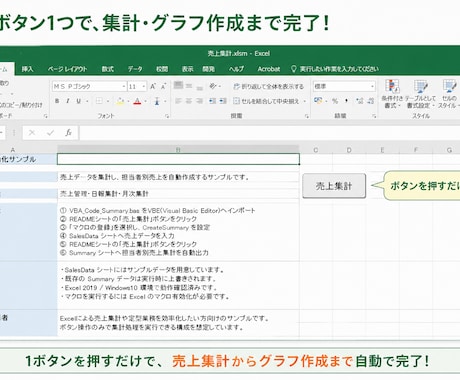The width and height of the screenshot is (460, 380).
Task: Select cell starting 売上データを集計し
Action: click(x=178, y=177)
